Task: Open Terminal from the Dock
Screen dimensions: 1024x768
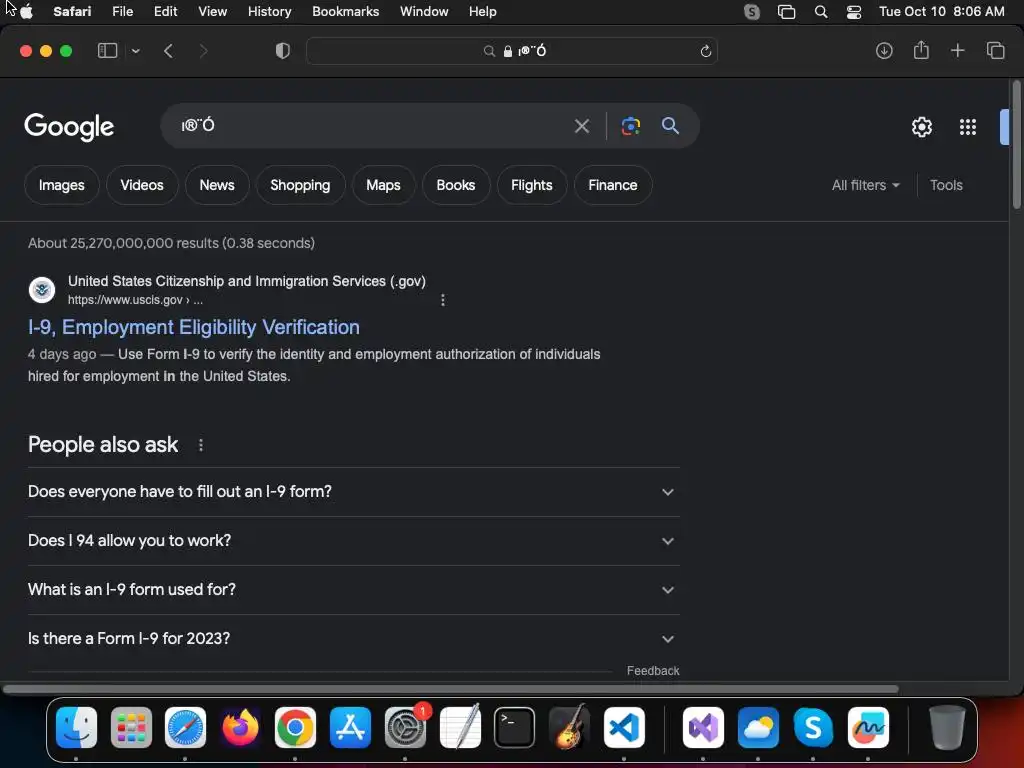Action: (x=515, y=728)
